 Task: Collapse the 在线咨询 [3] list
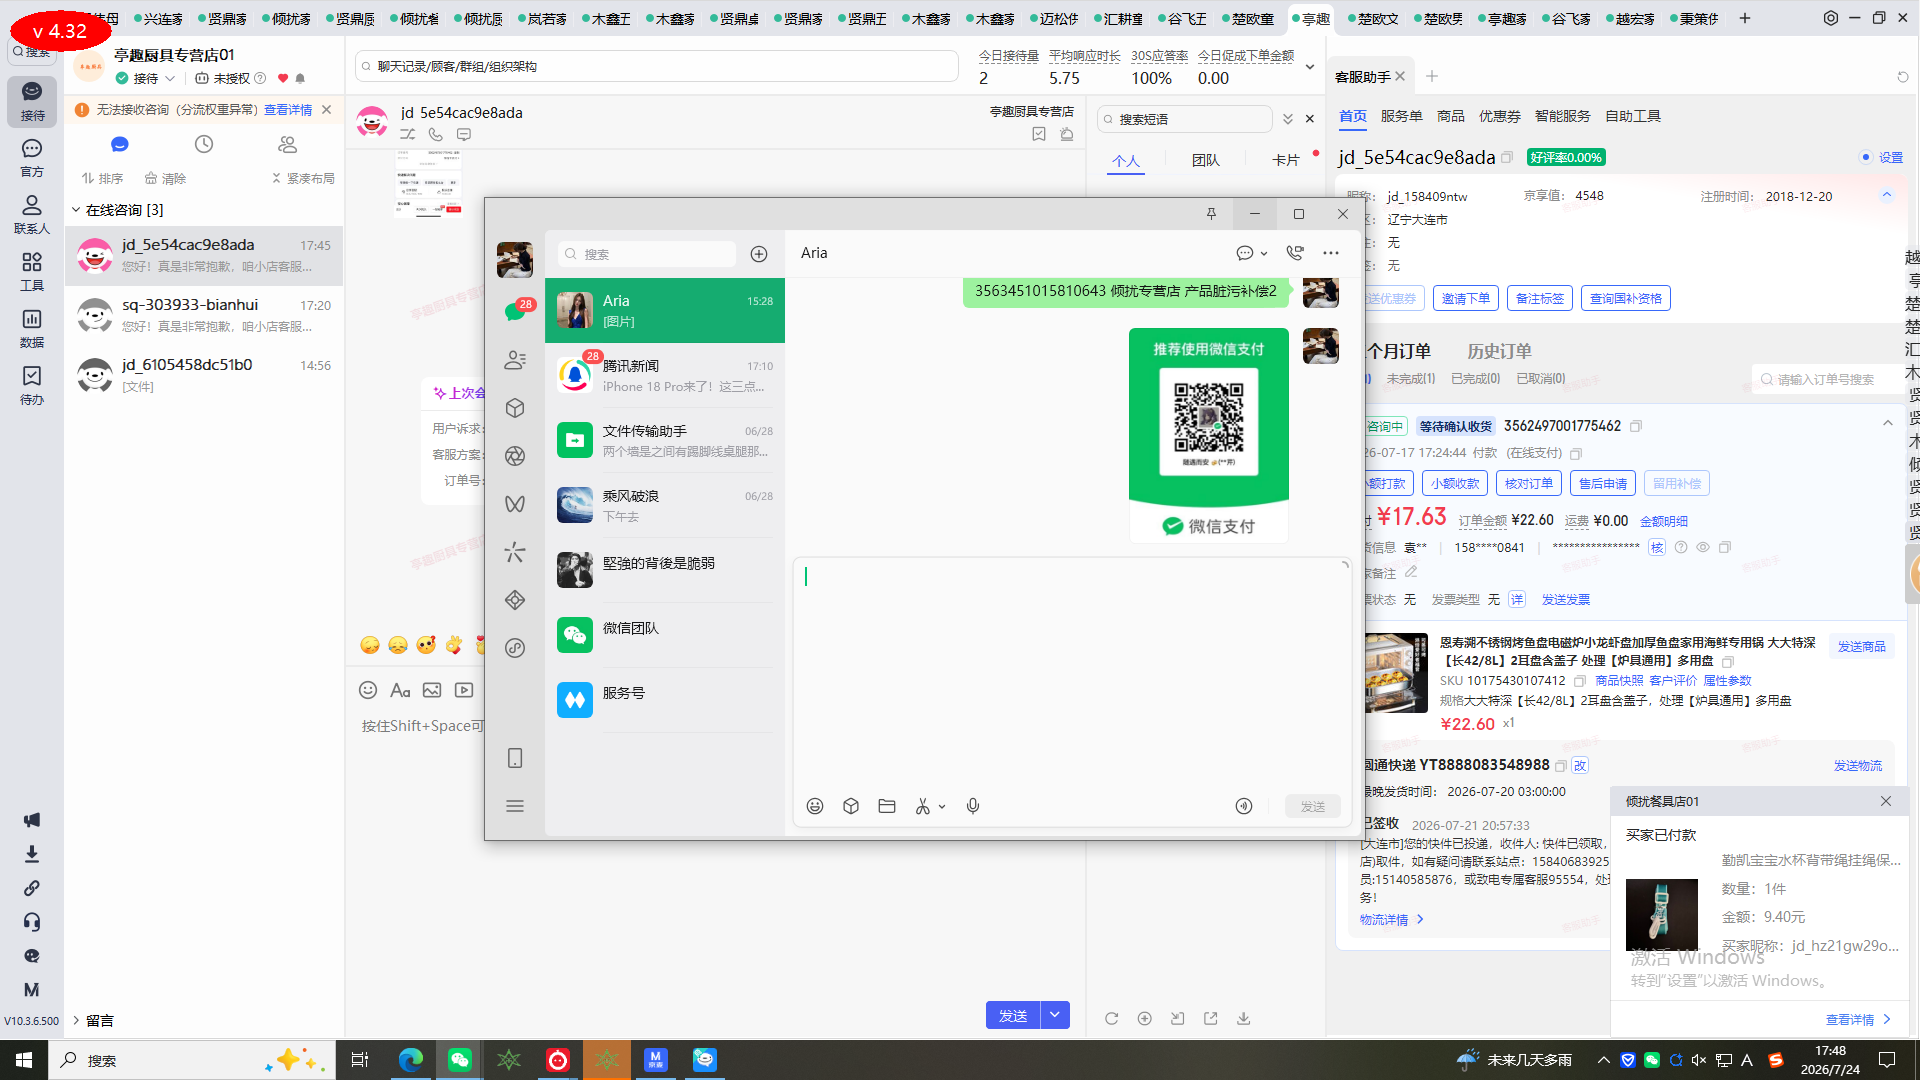pos(76,210)
